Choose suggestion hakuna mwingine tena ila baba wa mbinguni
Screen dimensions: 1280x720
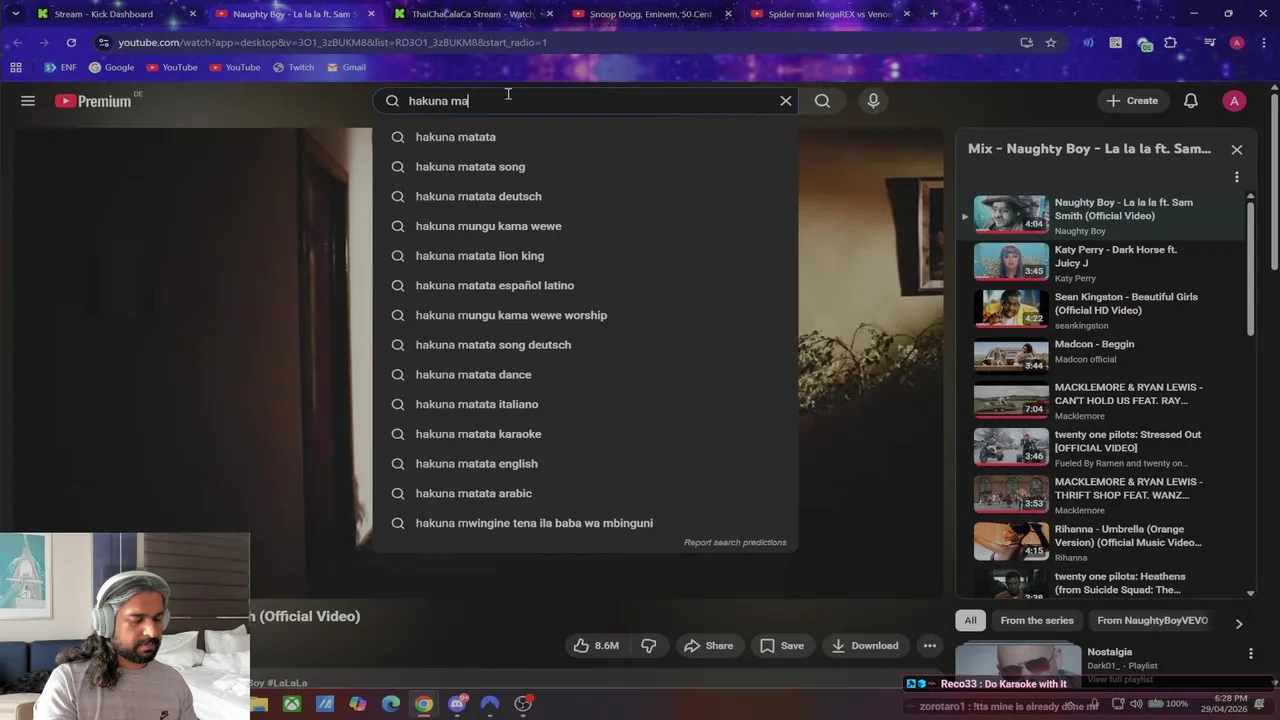(x=586, y=523)
